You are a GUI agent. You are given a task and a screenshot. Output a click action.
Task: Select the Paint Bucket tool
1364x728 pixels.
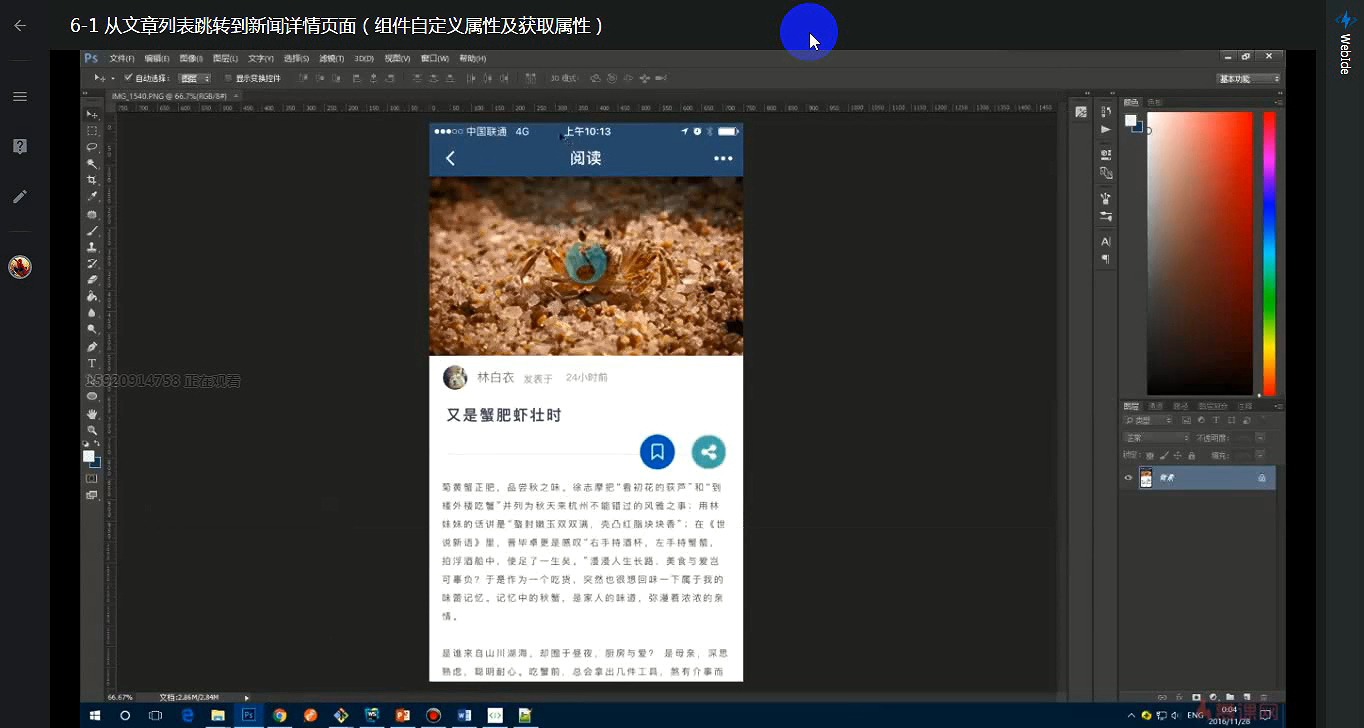pos(92,297)
